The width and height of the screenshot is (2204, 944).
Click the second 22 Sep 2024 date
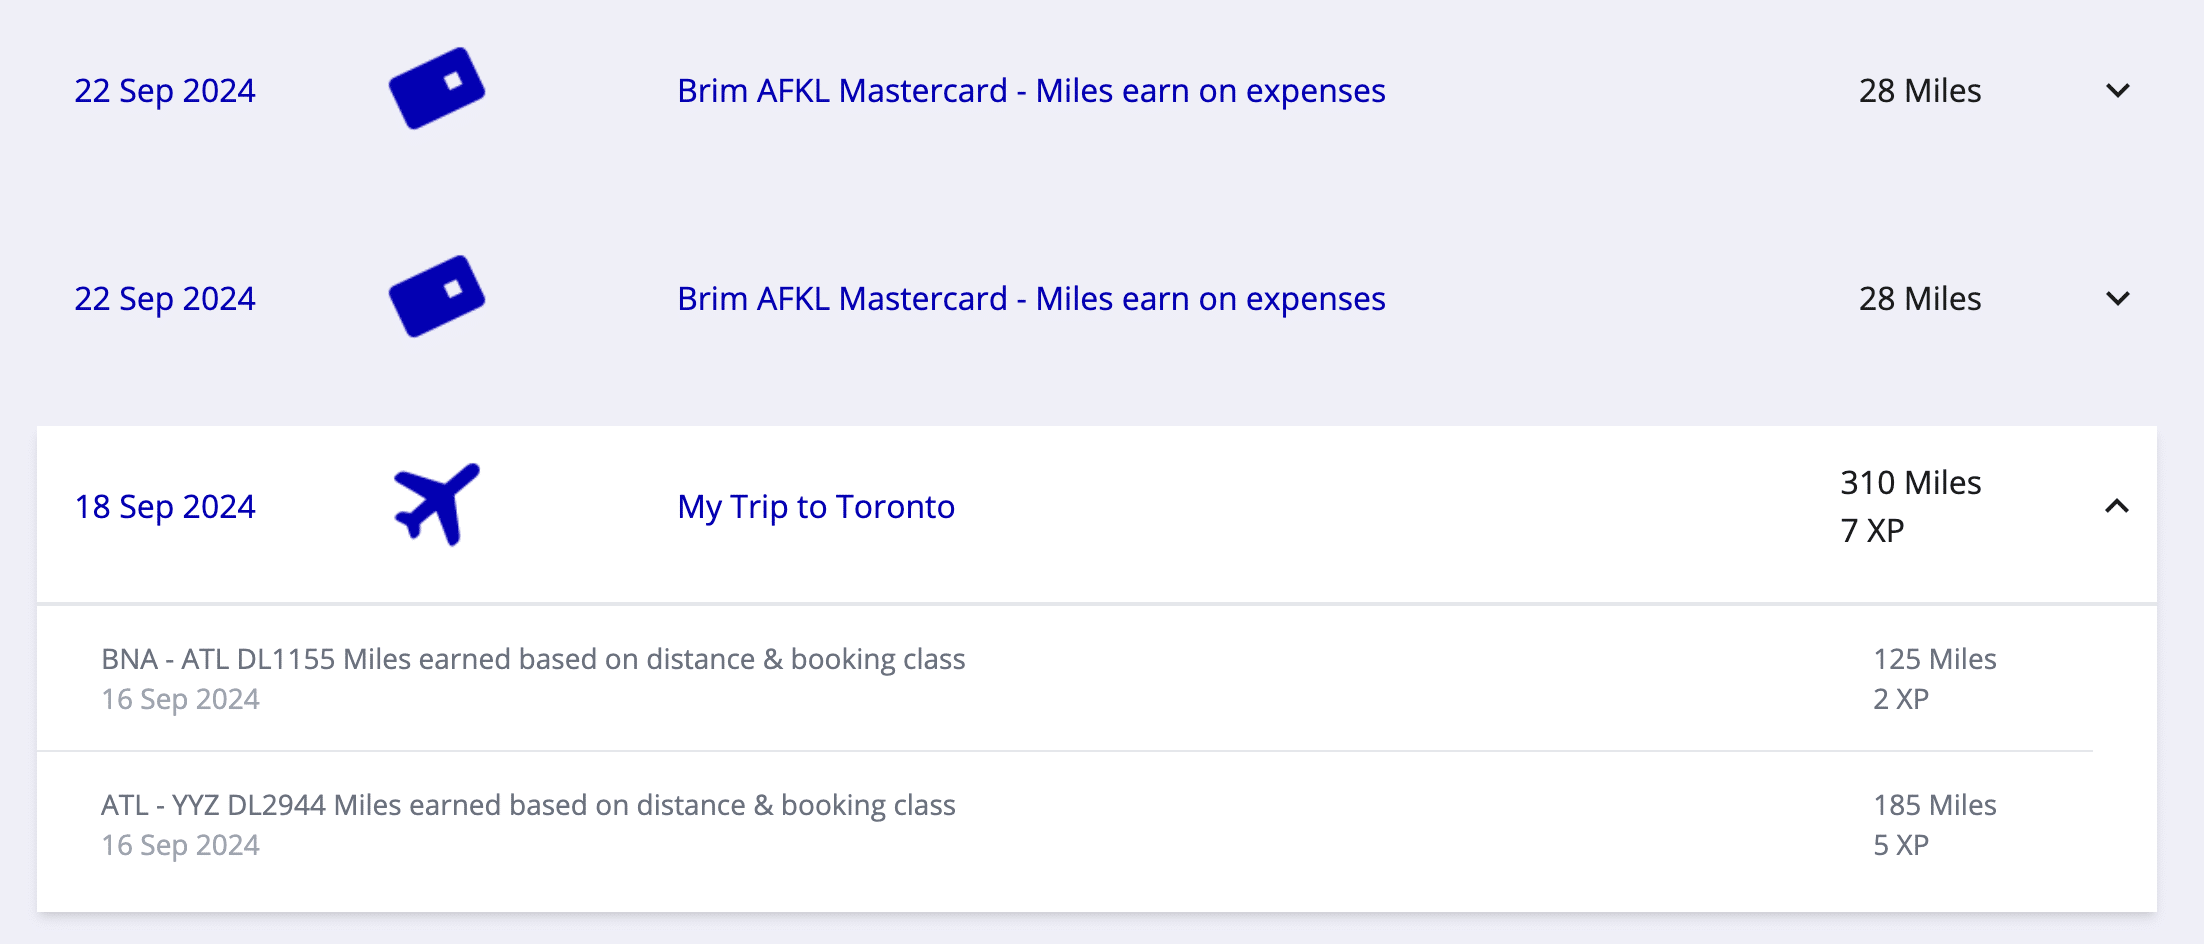pos(165,299)
